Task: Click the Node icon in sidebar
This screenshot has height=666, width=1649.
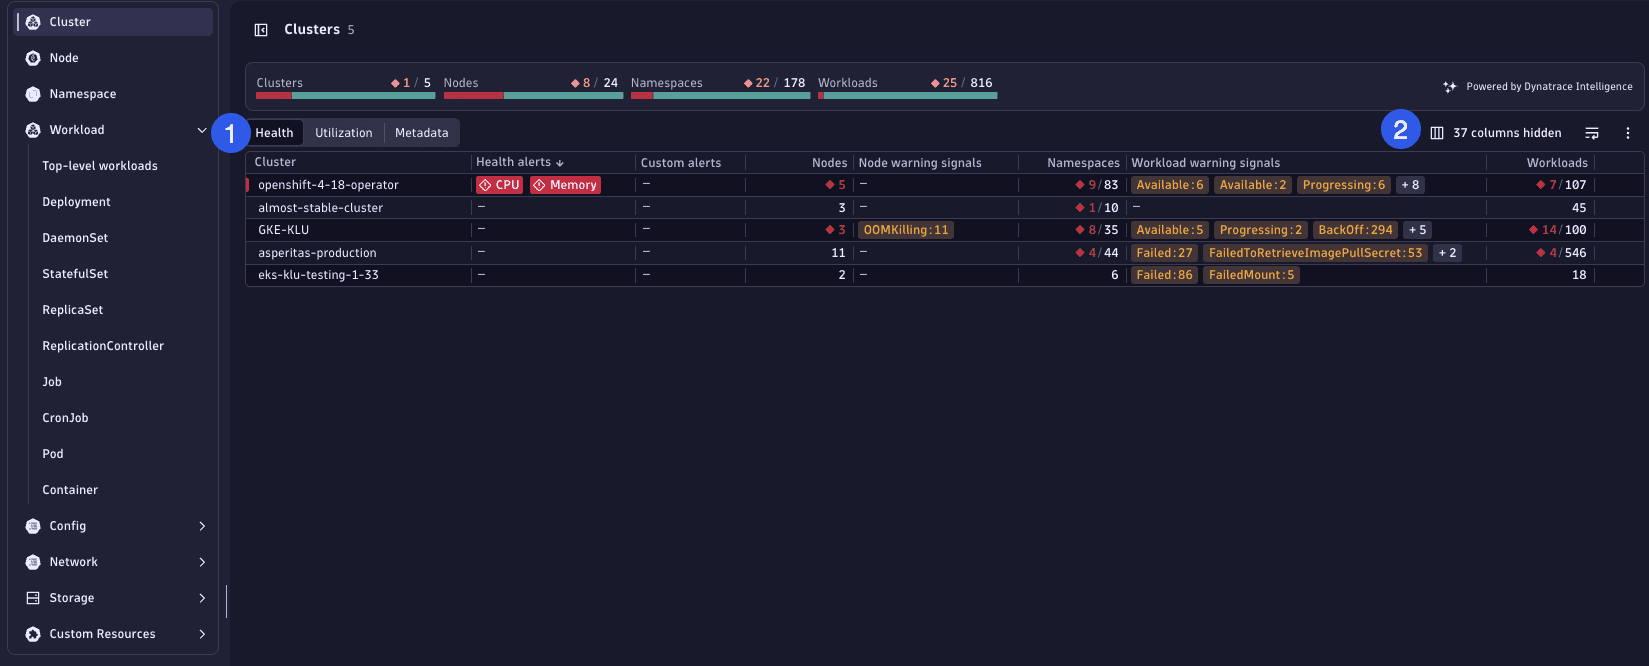Action: tap(33, 58)
